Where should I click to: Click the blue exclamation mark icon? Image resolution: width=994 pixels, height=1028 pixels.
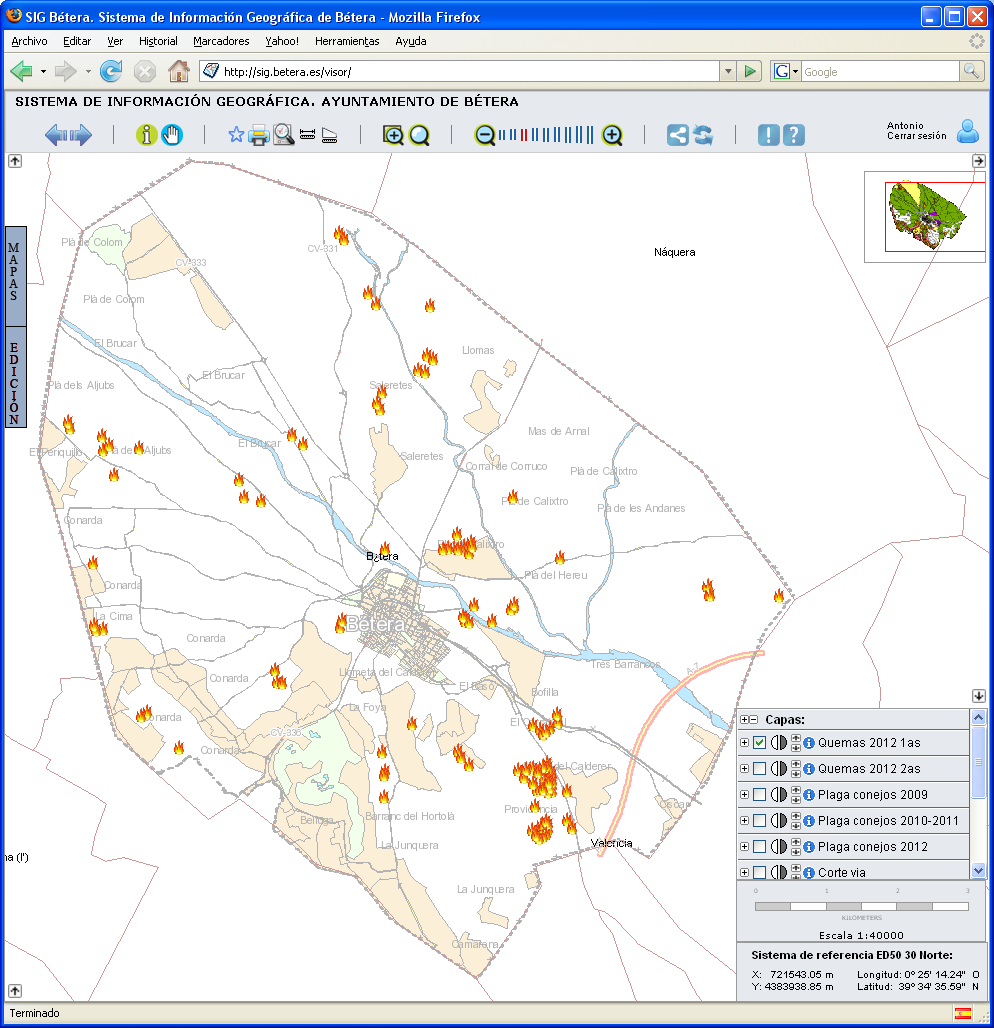(x=768, y=135)
